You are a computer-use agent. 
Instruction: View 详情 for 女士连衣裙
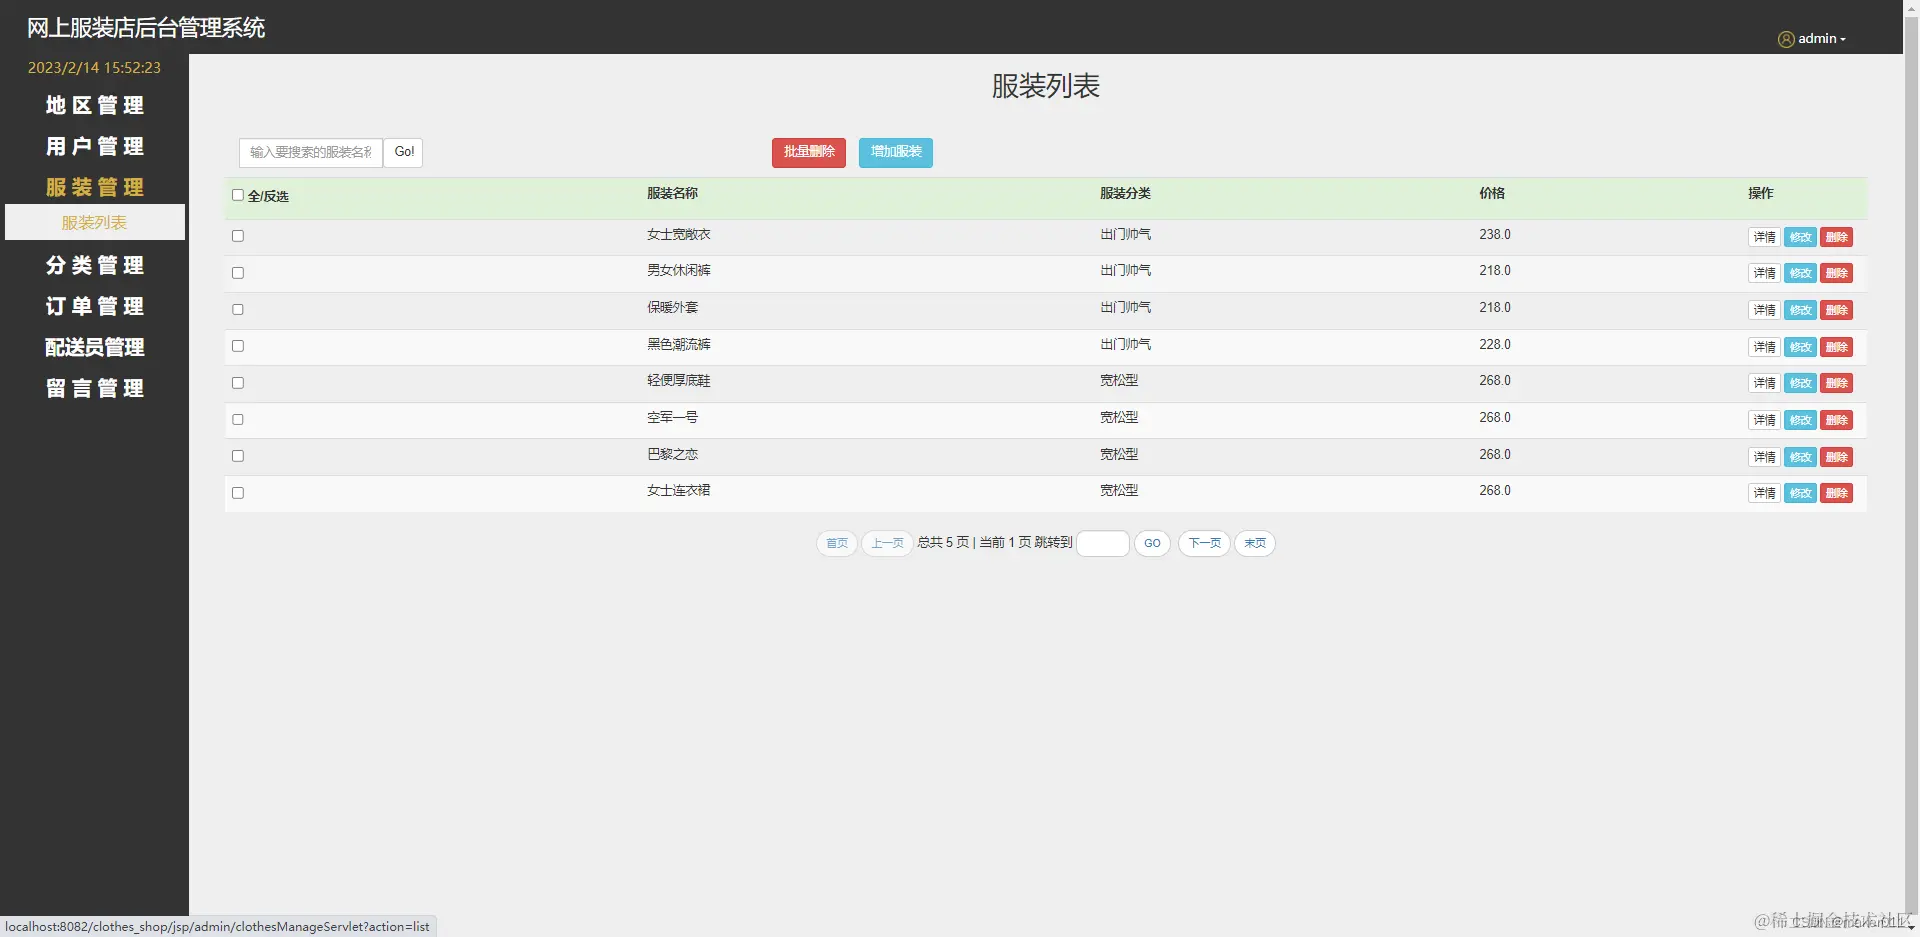1764,493
